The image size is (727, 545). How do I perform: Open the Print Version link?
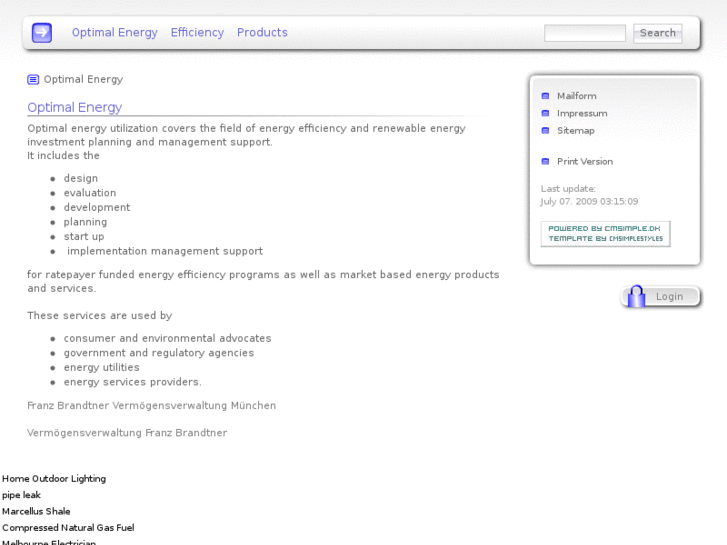(x=585, y=161)
